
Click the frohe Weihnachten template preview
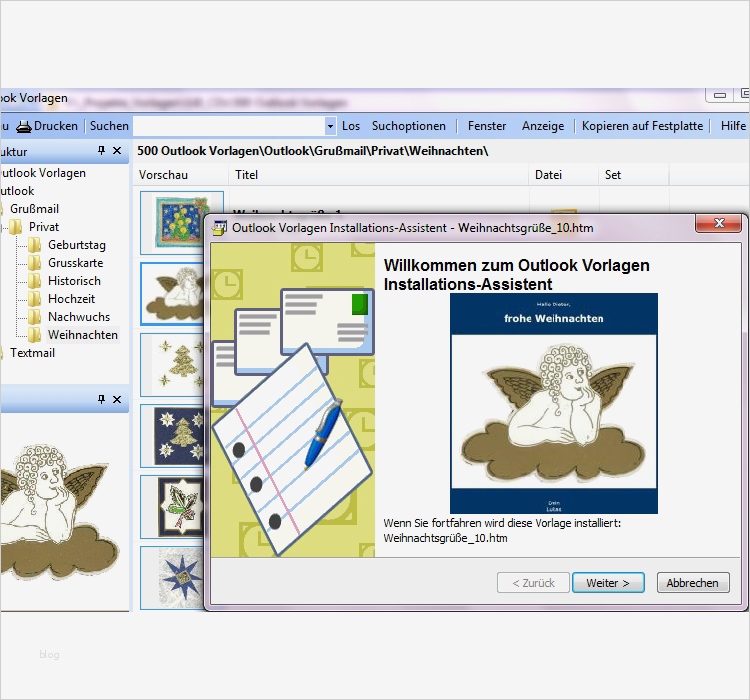pos(554,403)
